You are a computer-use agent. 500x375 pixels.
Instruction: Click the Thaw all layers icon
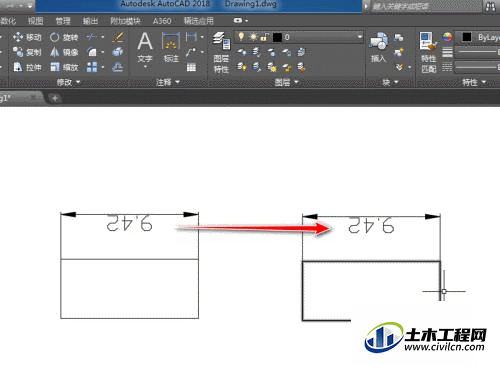[271, 67]
